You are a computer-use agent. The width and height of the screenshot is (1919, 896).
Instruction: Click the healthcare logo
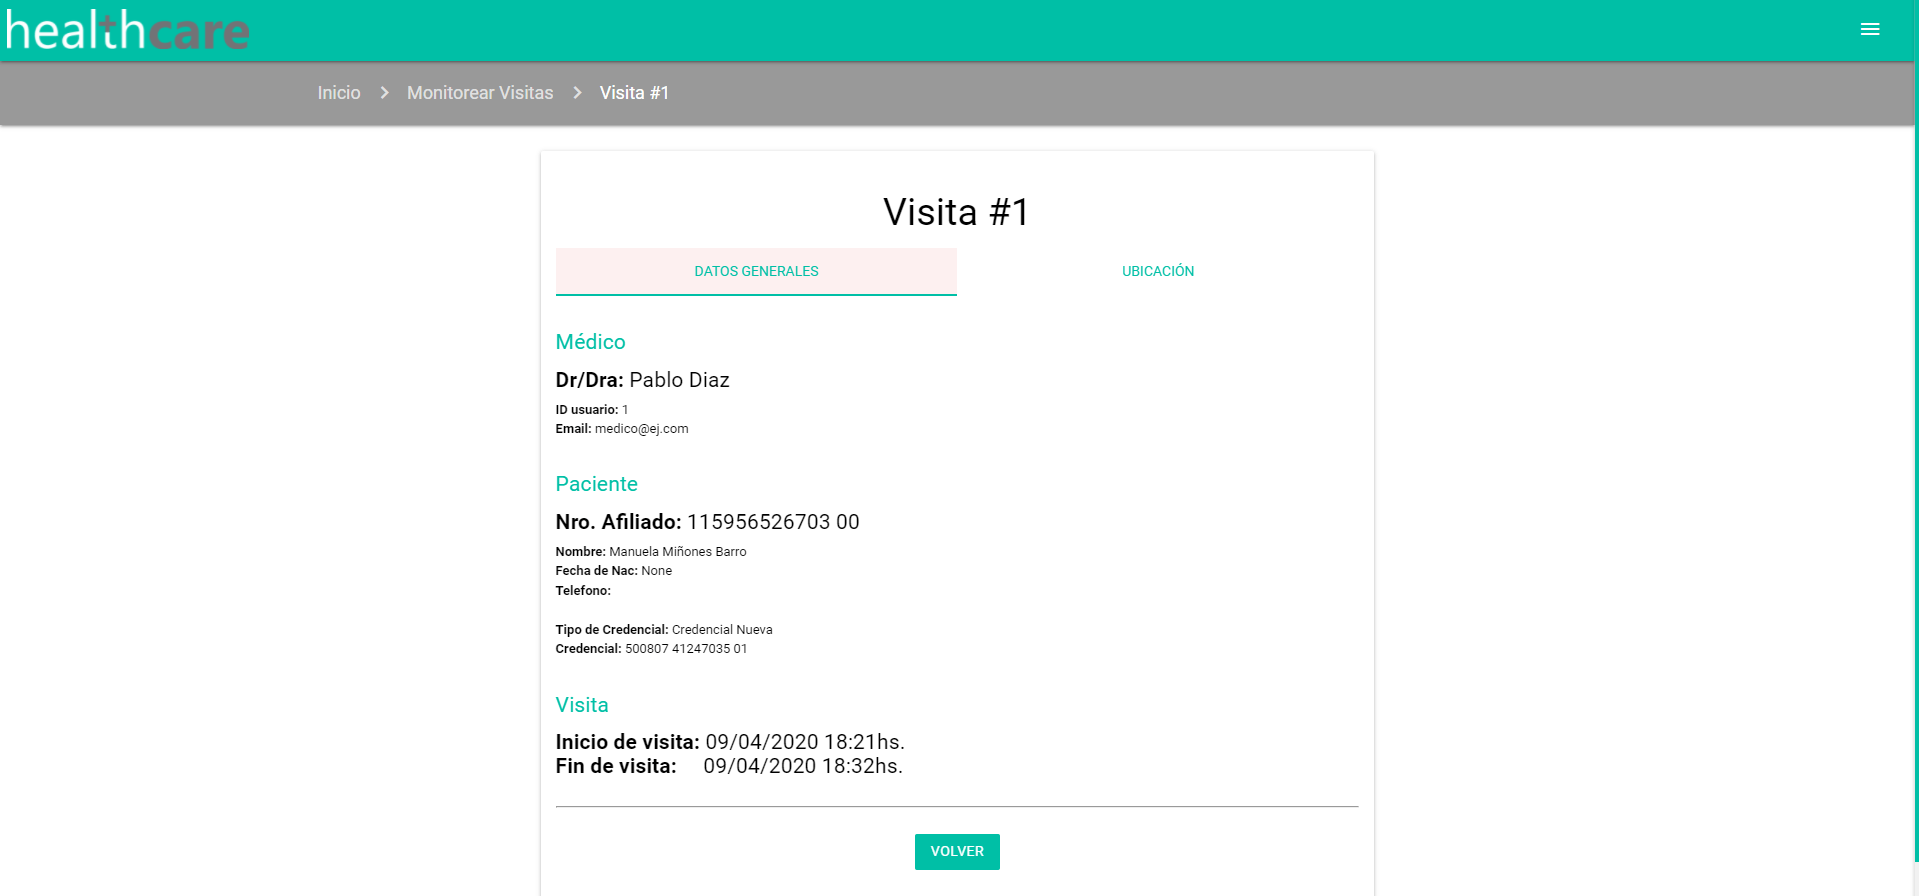coord(128,31)
